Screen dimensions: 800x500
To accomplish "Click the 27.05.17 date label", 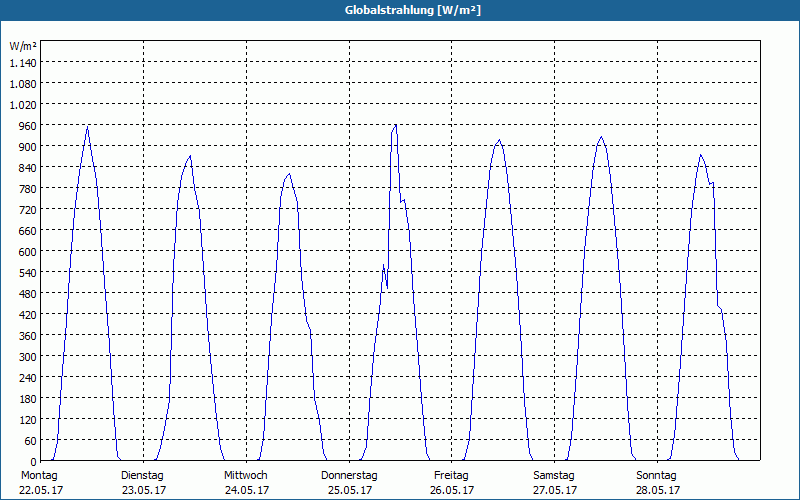I will point(555,490).
